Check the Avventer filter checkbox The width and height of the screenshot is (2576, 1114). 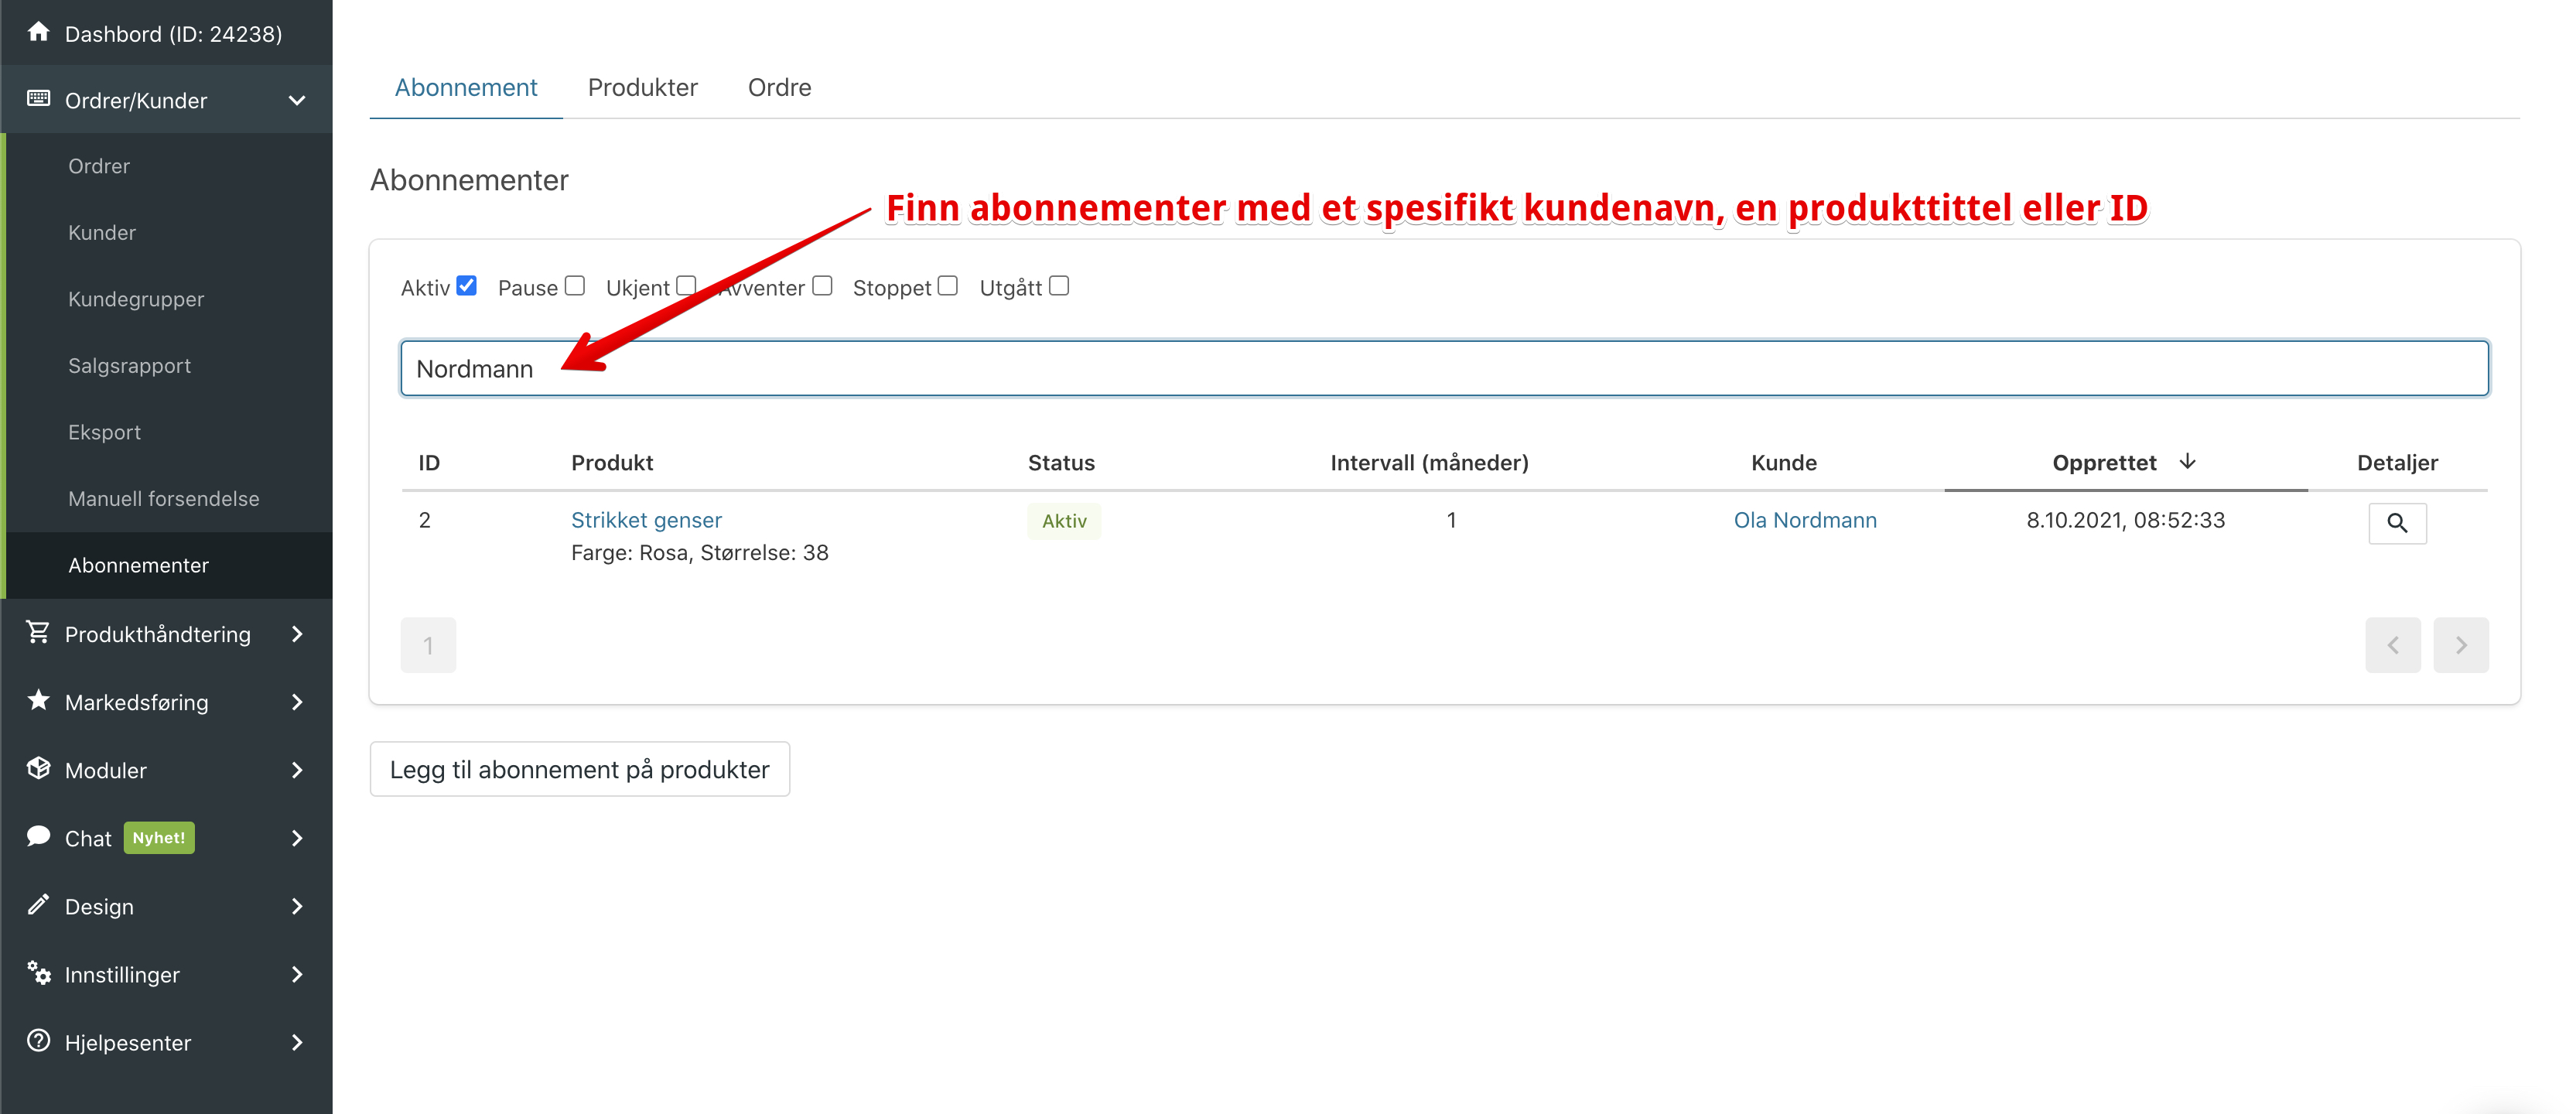[x=822, y=286]
